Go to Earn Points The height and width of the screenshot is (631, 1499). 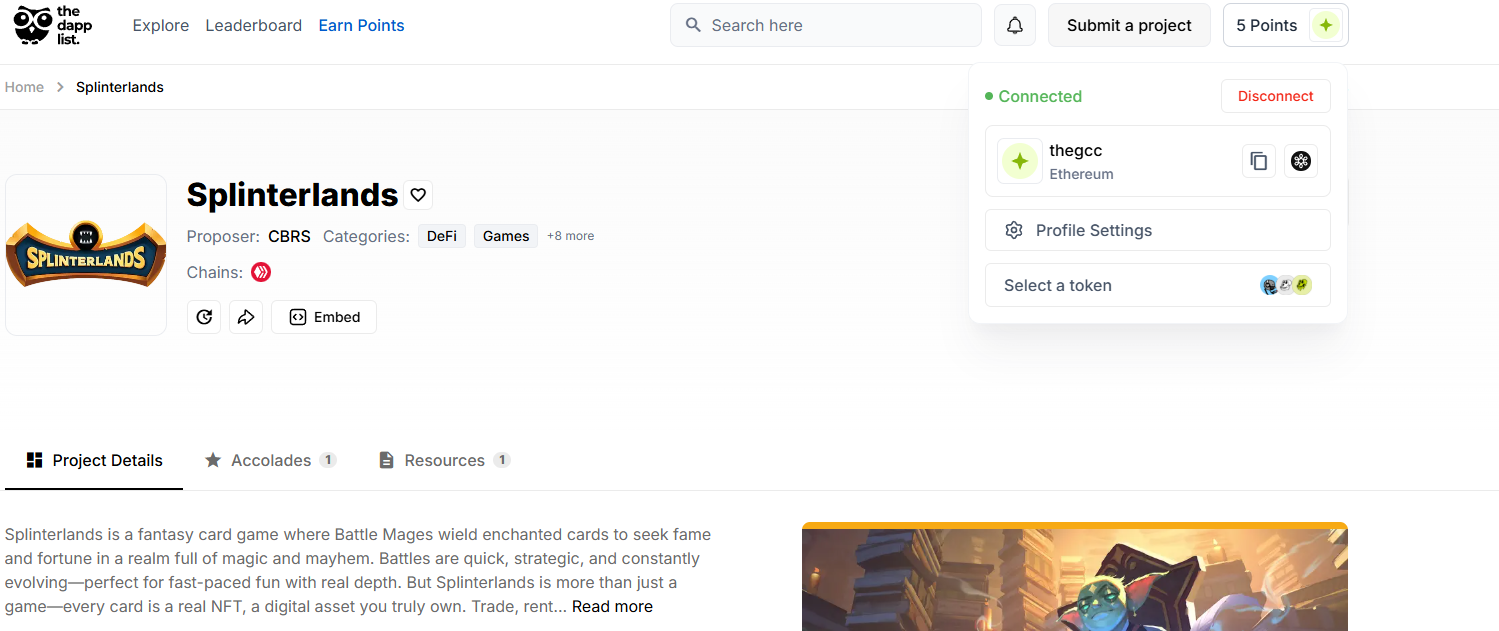[361, 25]
